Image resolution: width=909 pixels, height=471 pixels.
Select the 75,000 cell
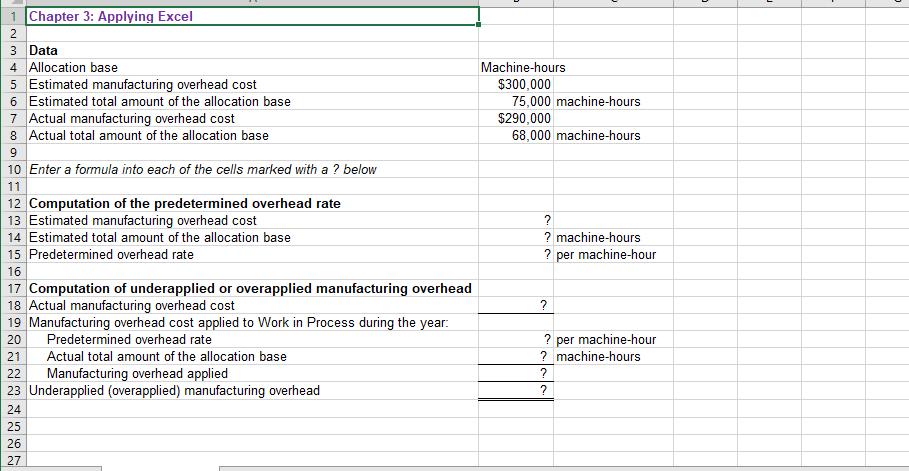click(x=516, y=102)
